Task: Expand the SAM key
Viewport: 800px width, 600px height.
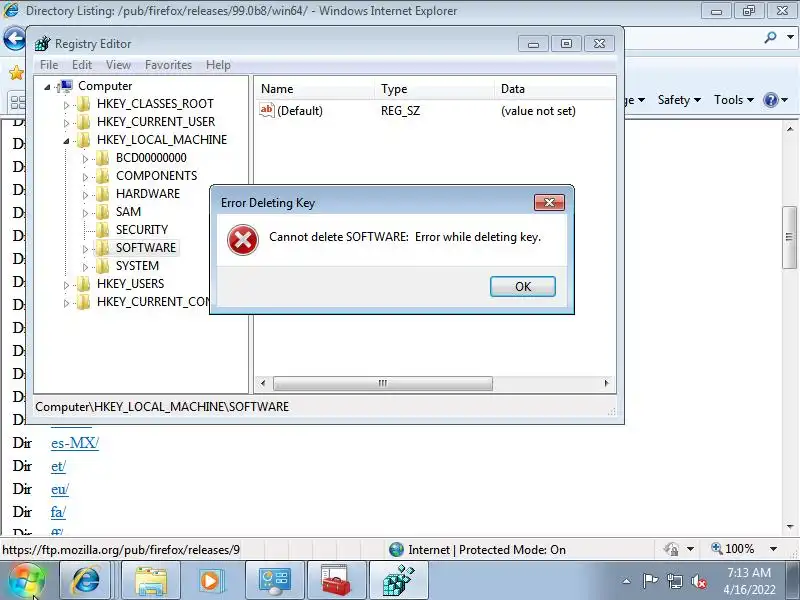Action: 85,213
